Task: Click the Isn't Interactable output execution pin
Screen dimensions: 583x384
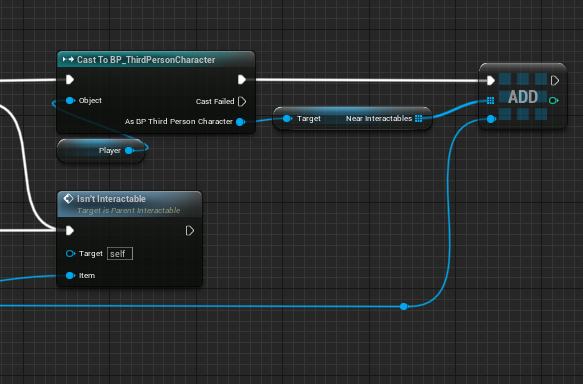Action: 190,230
